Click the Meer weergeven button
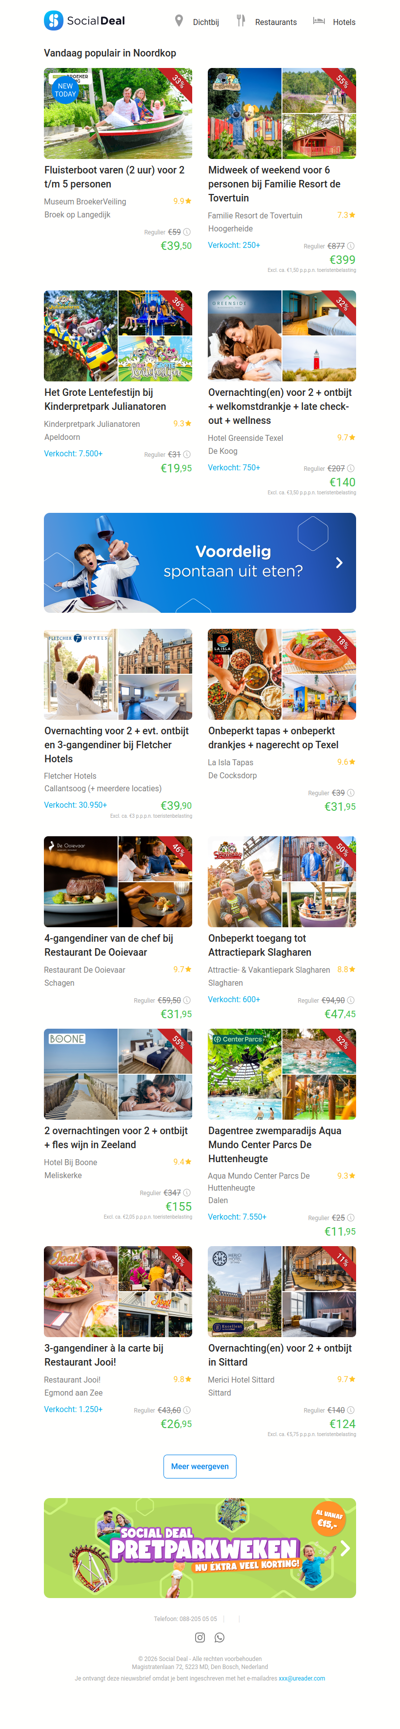This screenshot has width=400, height=1729. click(x=200, y=1466)
